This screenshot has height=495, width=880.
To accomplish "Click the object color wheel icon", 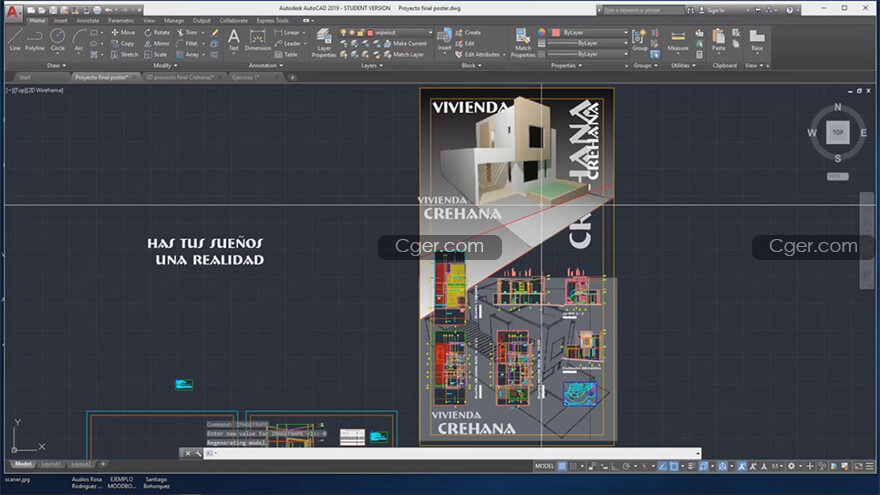I will (x=542, y=33).
